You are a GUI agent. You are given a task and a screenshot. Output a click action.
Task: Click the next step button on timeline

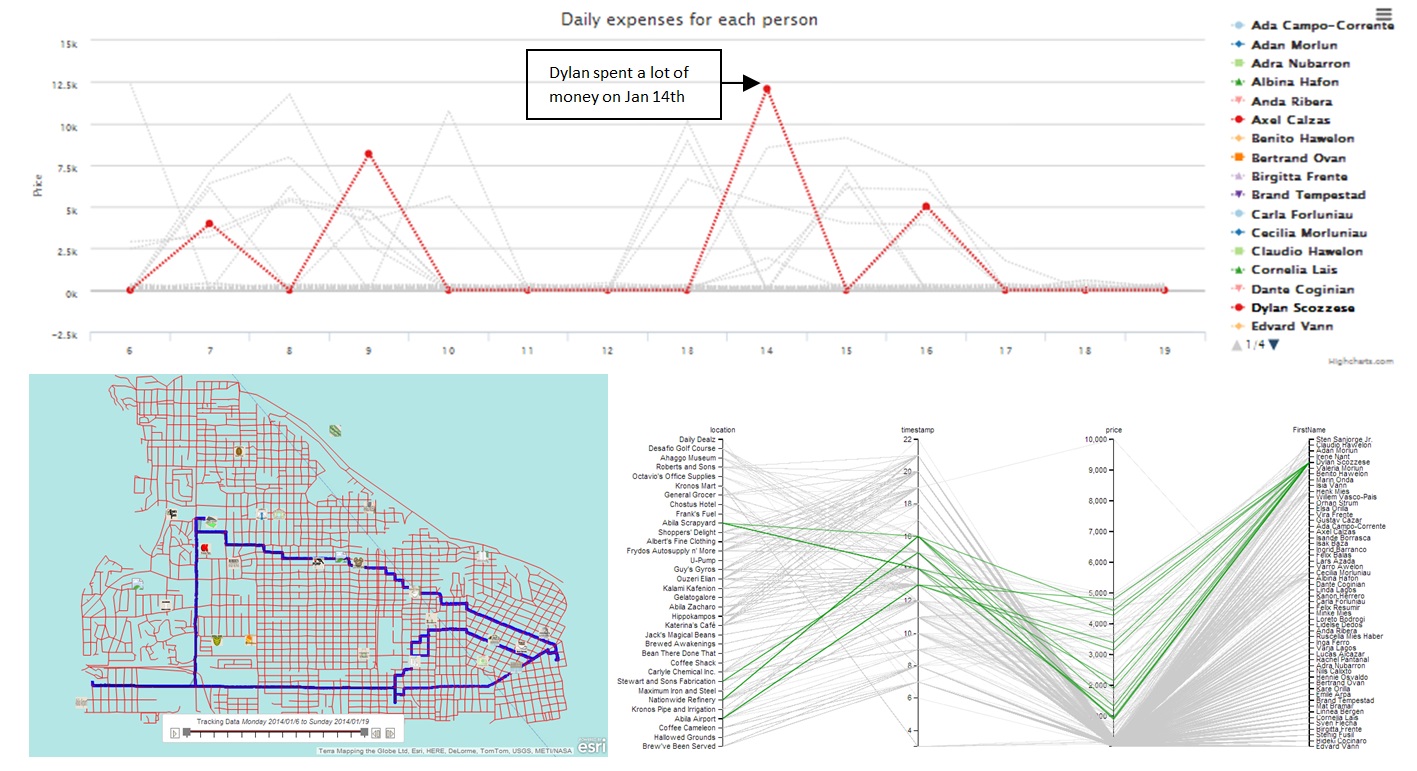pos(390,733)
